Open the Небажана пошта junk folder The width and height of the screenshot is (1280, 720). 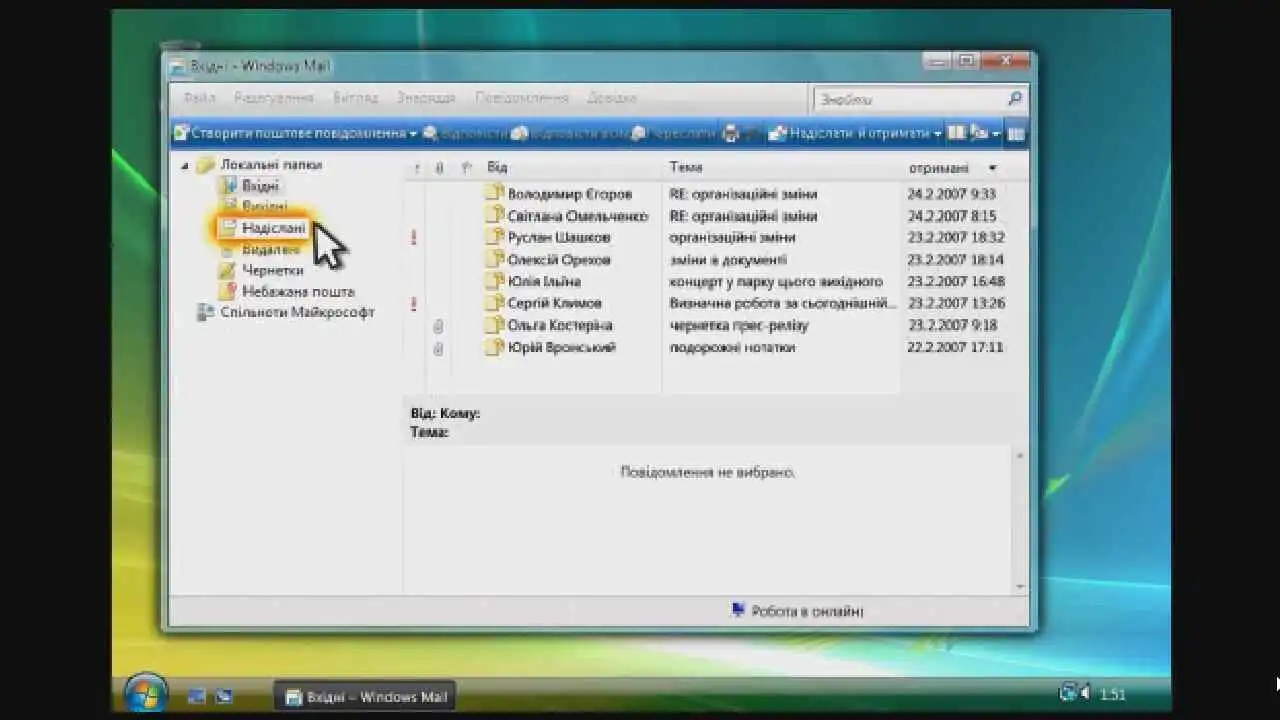coord(298,291)
